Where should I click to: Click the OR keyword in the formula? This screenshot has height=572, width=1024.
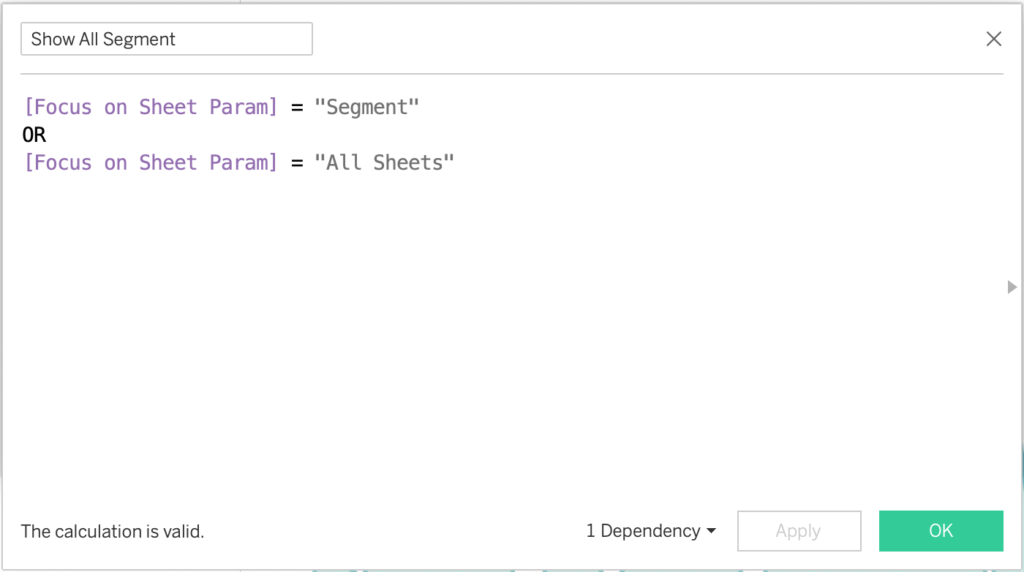tap(34, 135)
